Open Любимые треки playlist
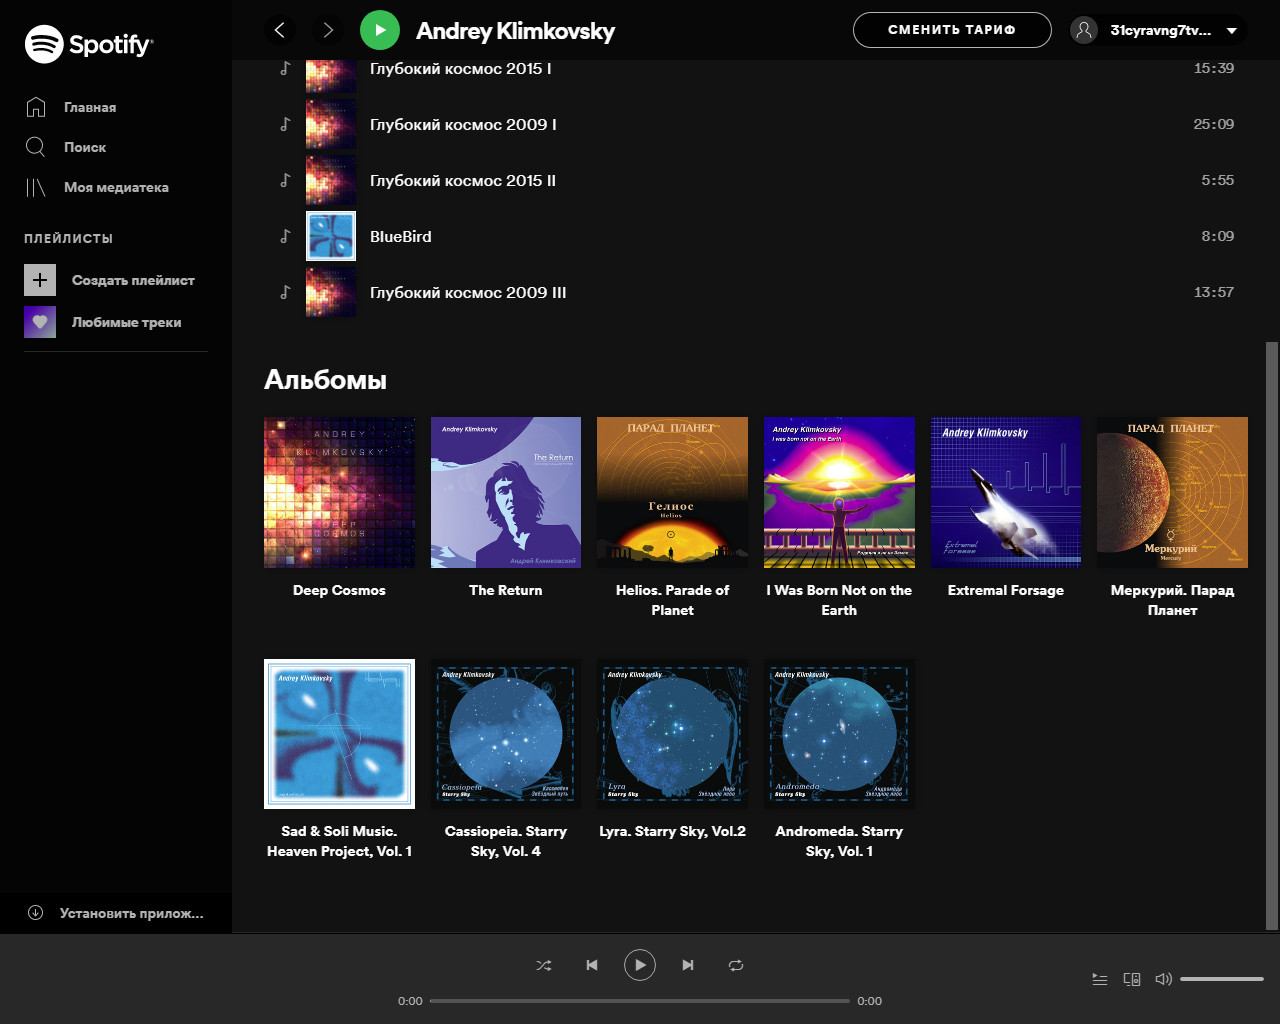 click(126, 322)
